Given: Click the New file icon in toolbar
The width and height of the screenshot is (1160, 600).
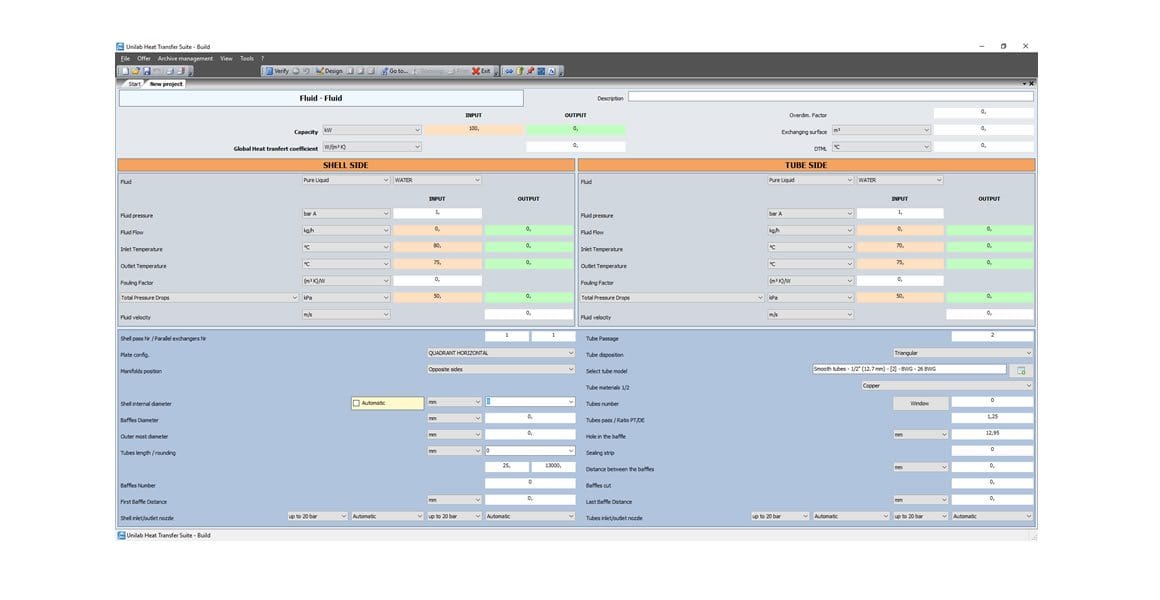Looking at the screenshot, I should [x=124, y=71].
